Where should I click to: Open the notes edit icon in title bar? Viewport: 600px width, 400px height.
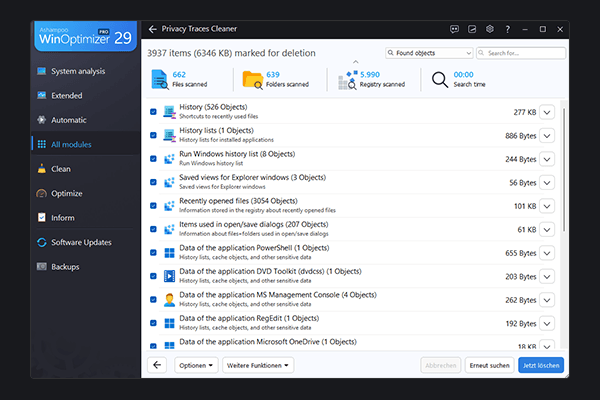472,29
